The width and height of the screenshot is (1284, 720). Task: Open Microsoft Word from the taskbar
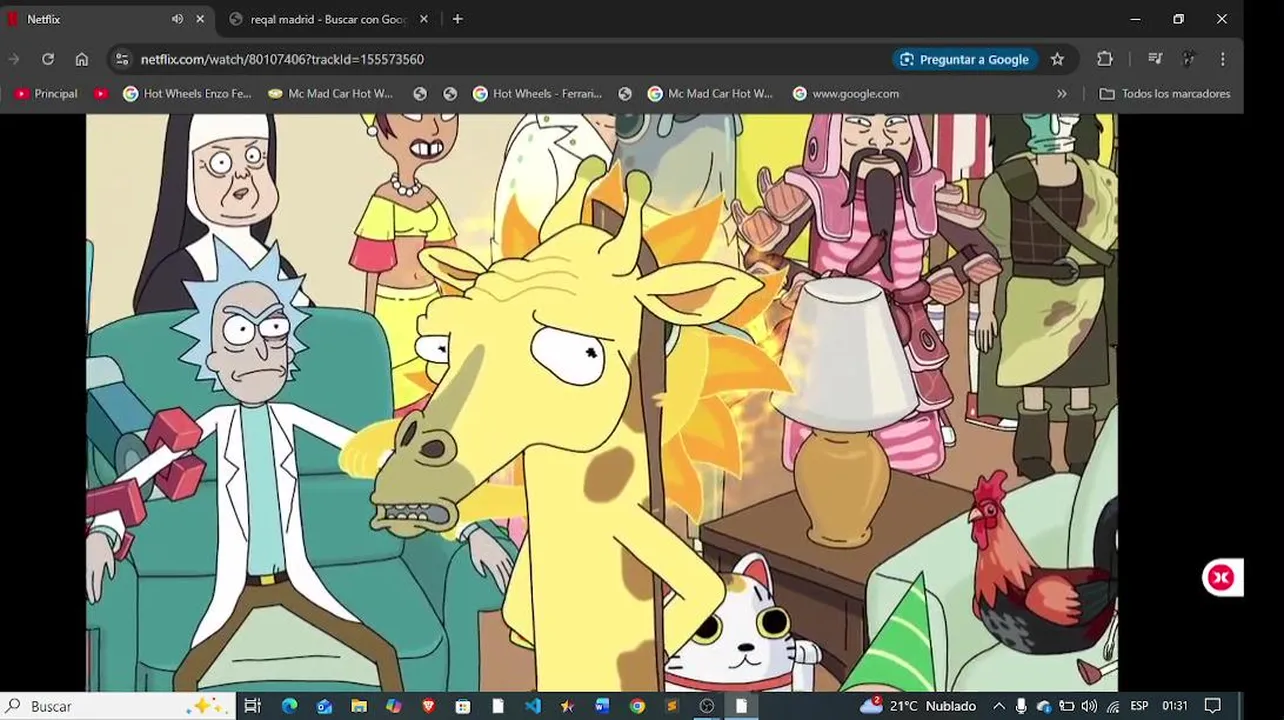602,706
